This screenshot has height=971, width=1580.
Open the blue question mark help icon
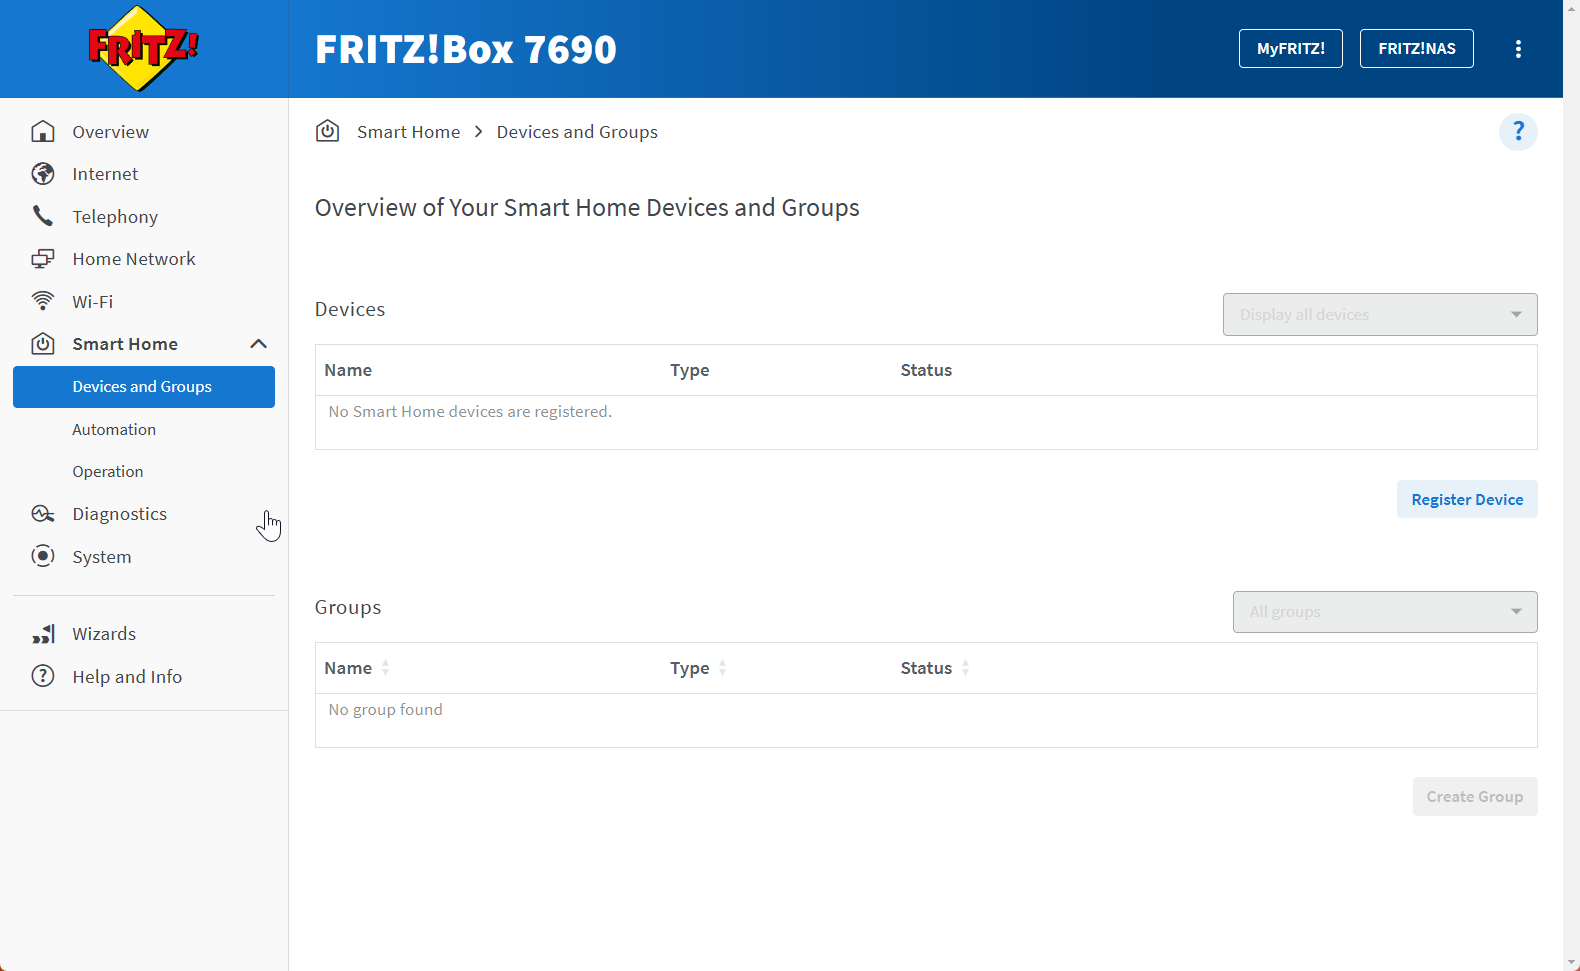(x=1517, y=132)
